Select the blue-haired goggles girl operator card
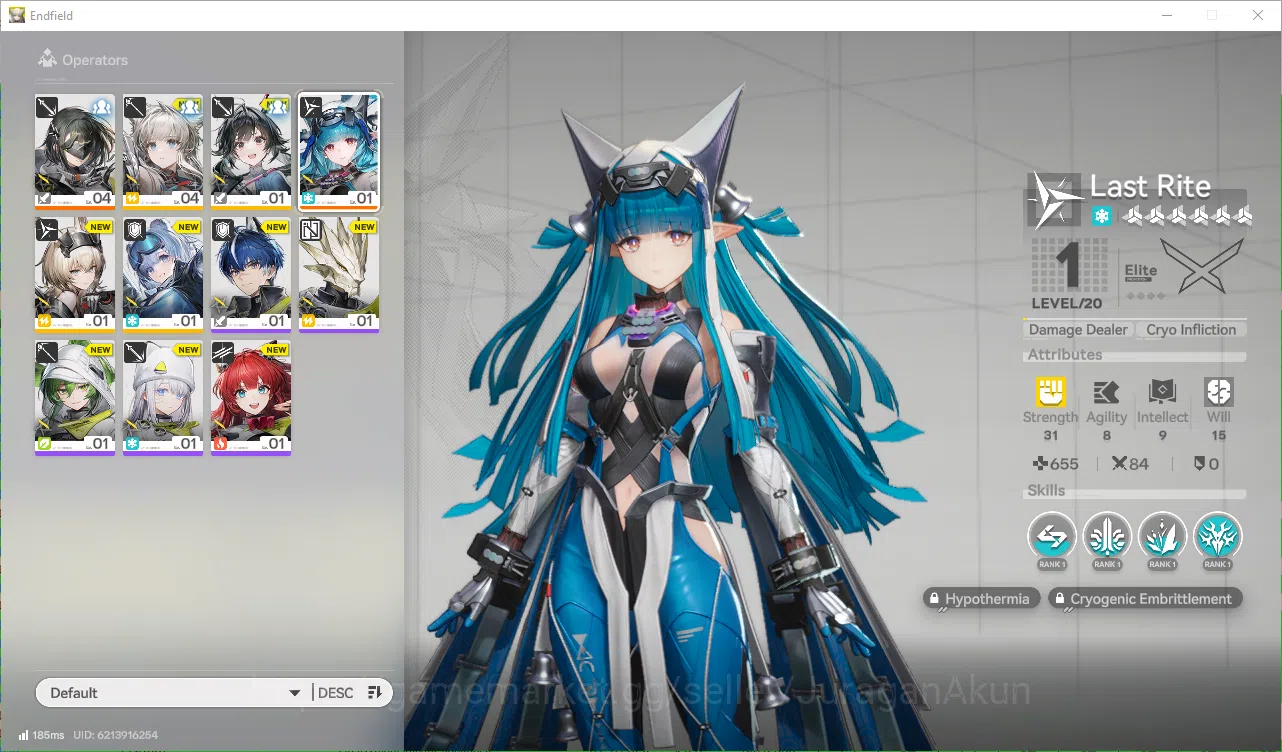The width and height of the screenshot is (1282, 752). pyautogui.click(x=163, y=275)
